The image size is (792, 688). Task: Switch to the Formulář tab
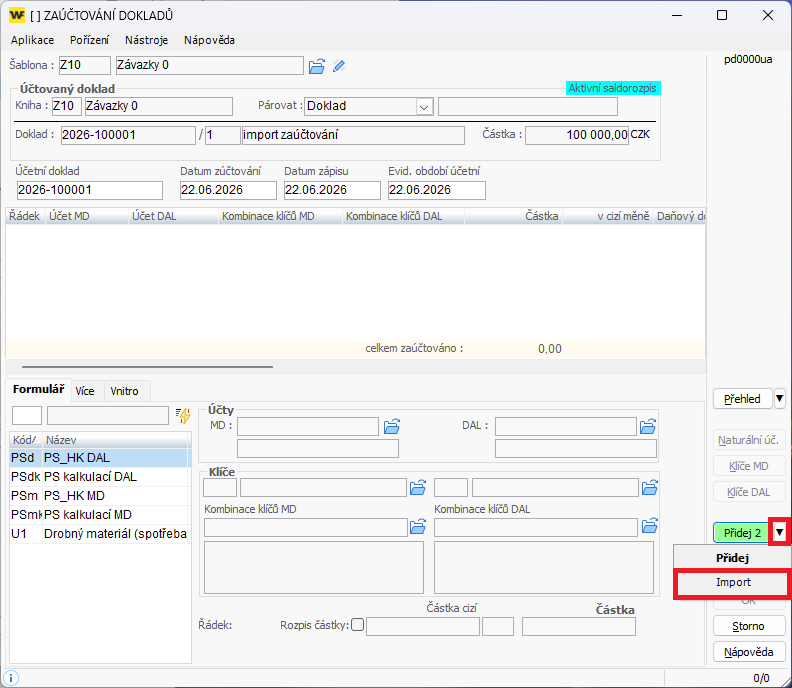[x=38, y=389]
